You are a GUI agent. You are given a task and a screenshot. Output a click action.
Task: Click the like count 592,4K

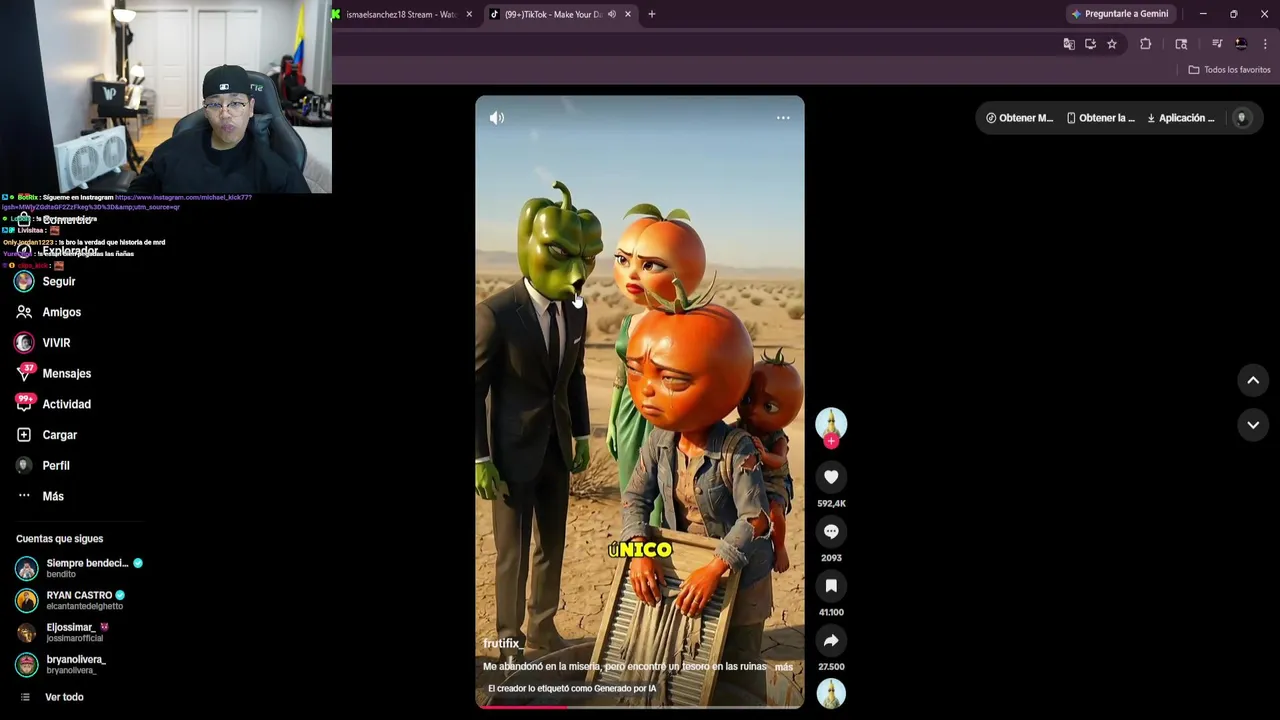[x=831, y=504]
